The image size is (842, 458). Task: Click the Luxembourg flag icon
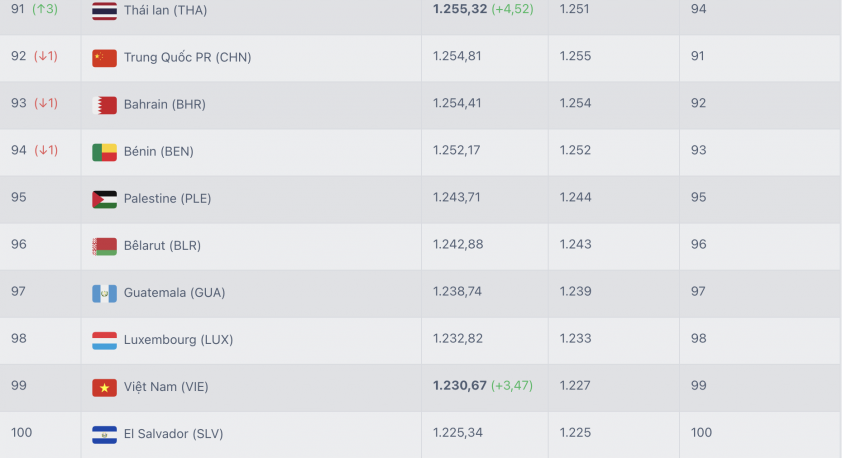point(104,340)
